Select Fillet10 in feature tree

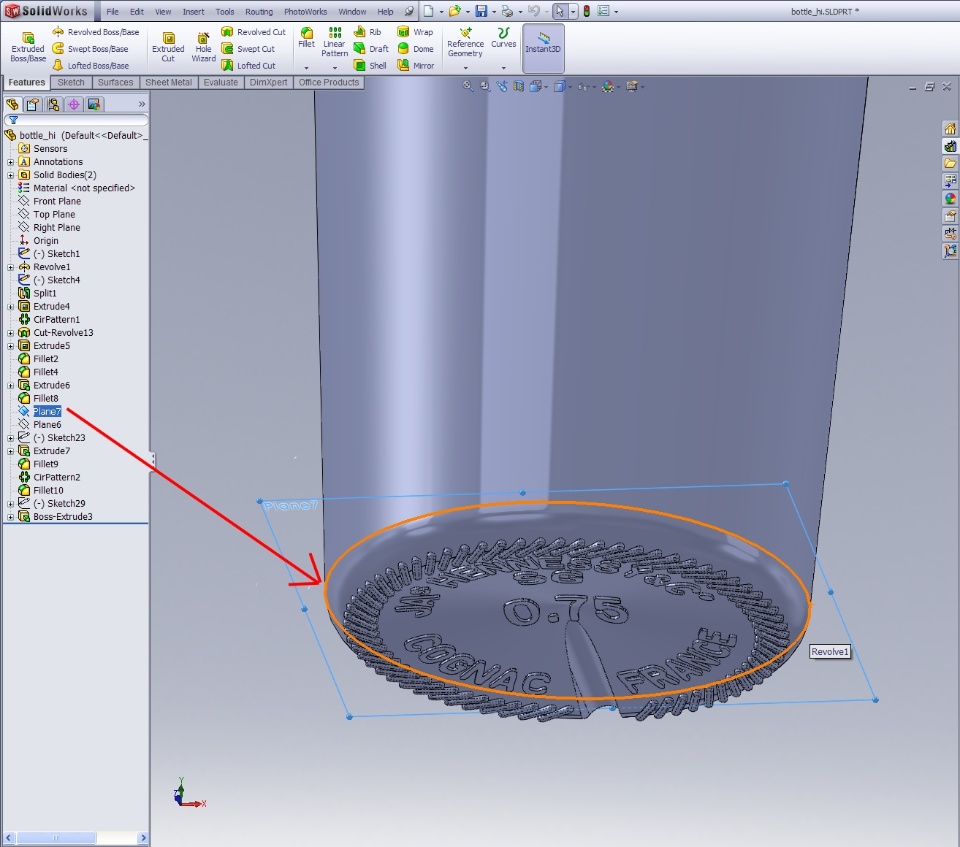(41, 491)
